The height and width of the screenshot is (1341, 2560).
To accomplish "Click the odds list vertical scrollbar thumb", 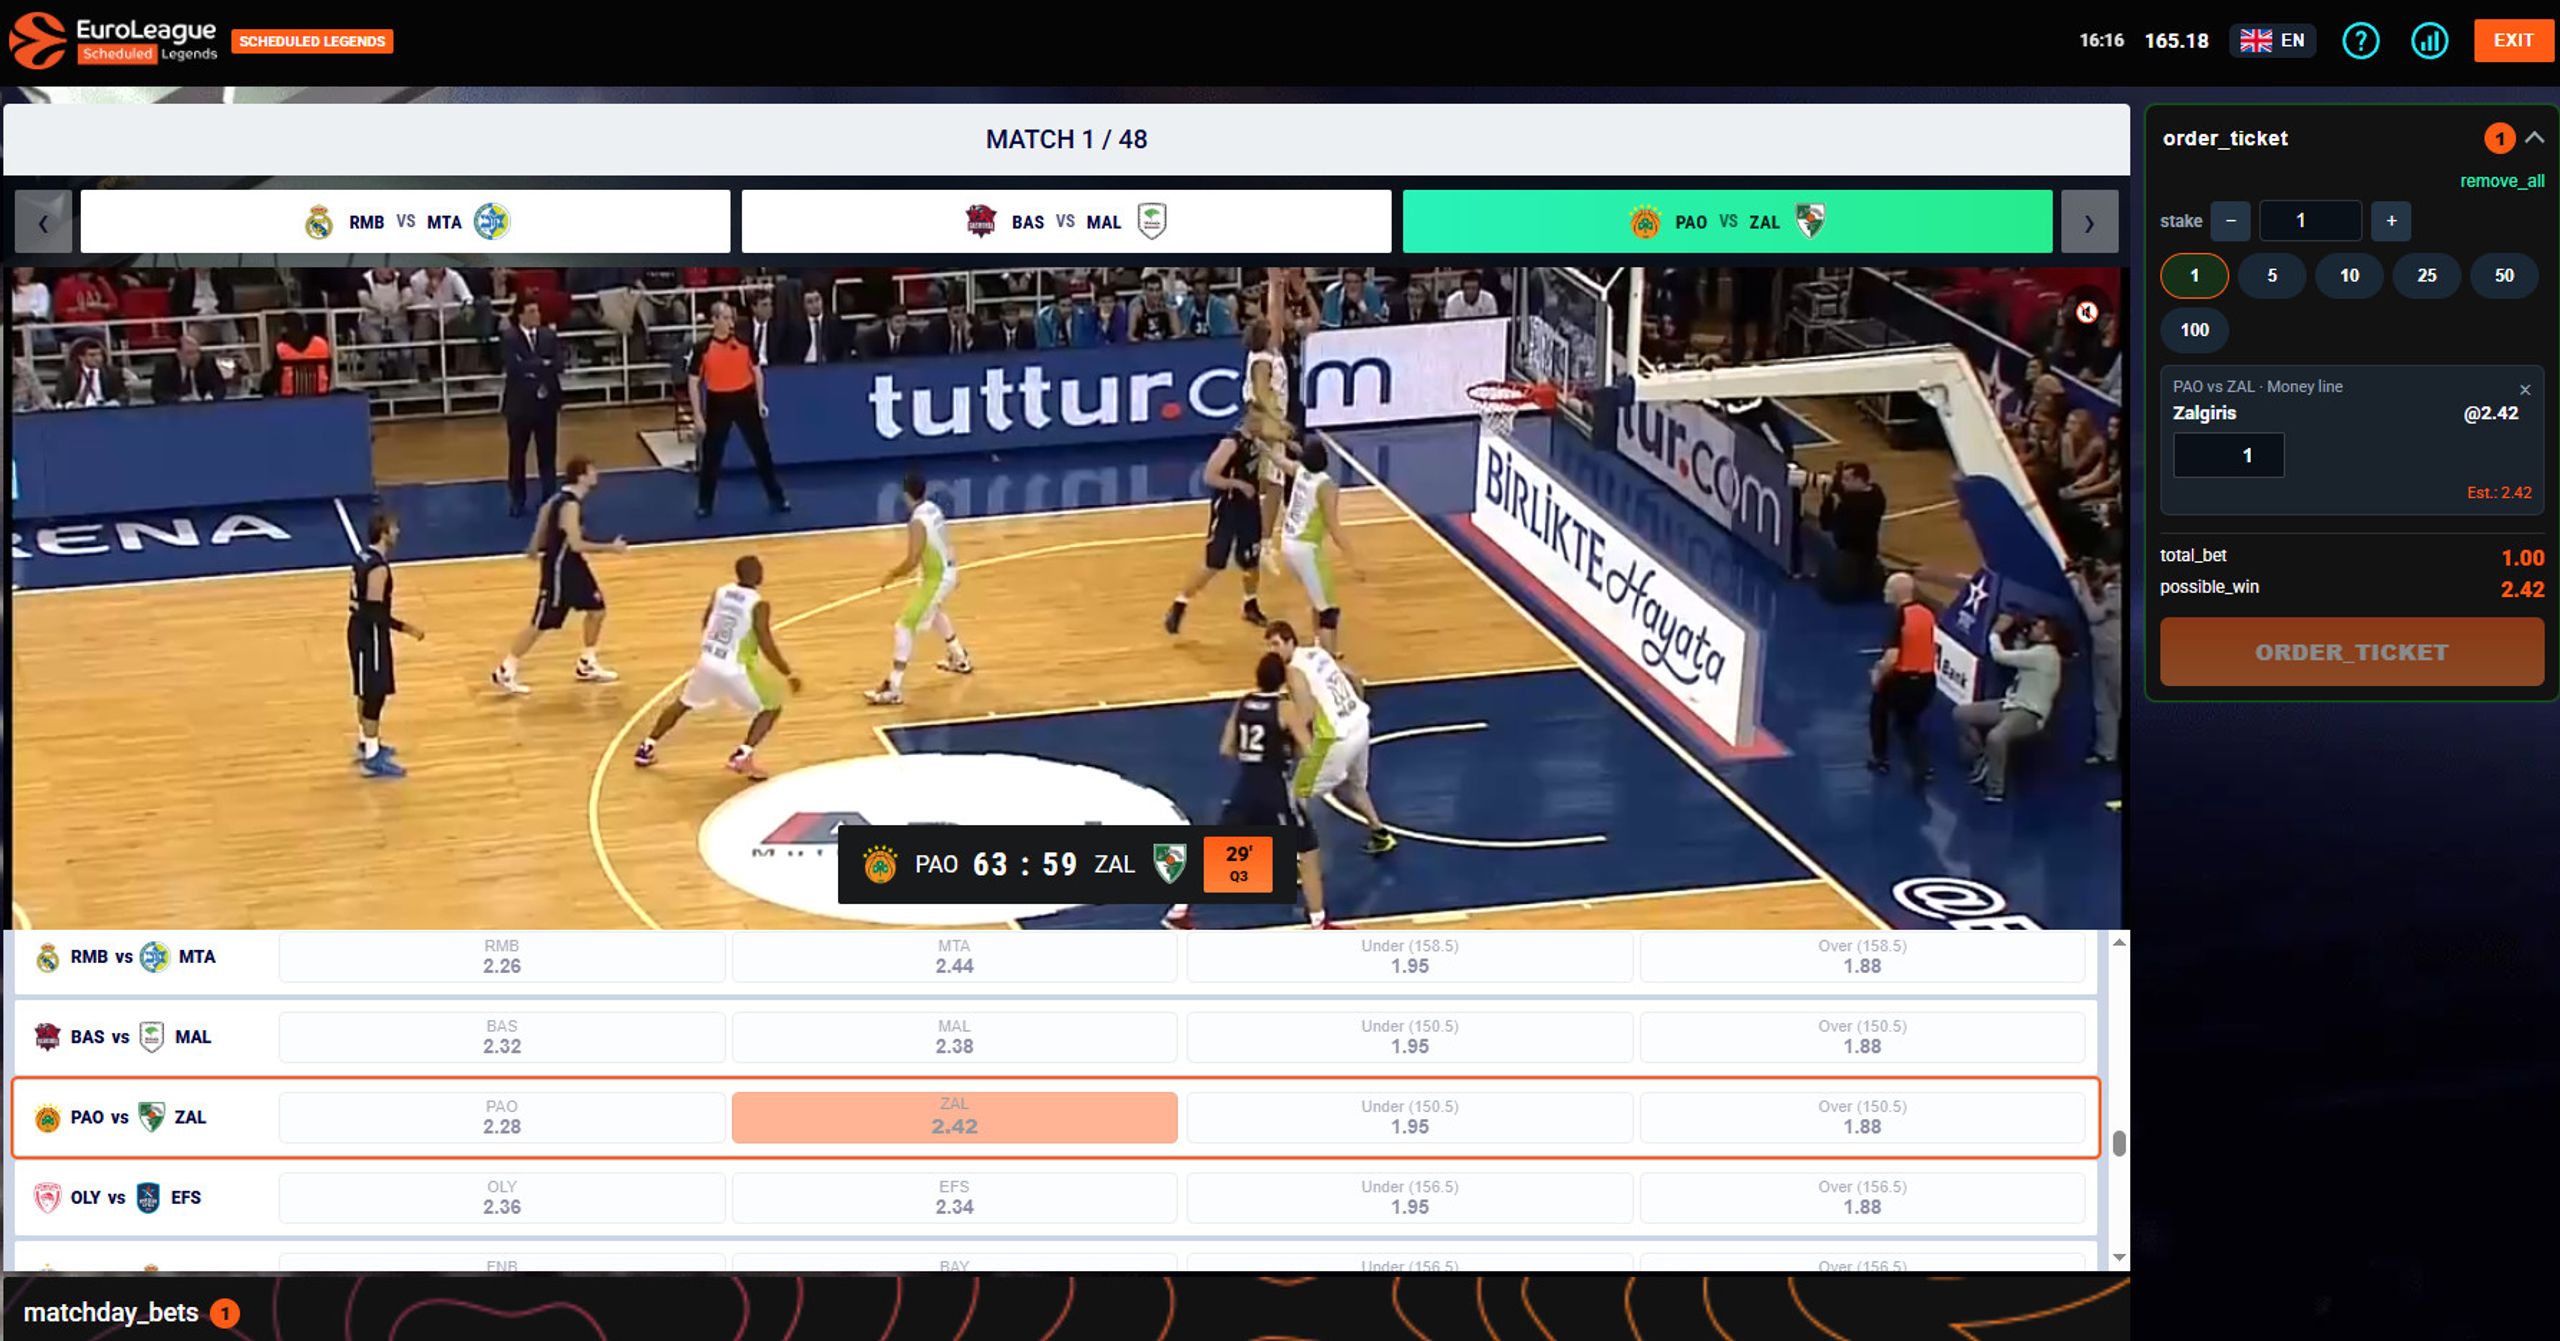I will pyautogui.click(x=2118, y=1143).
